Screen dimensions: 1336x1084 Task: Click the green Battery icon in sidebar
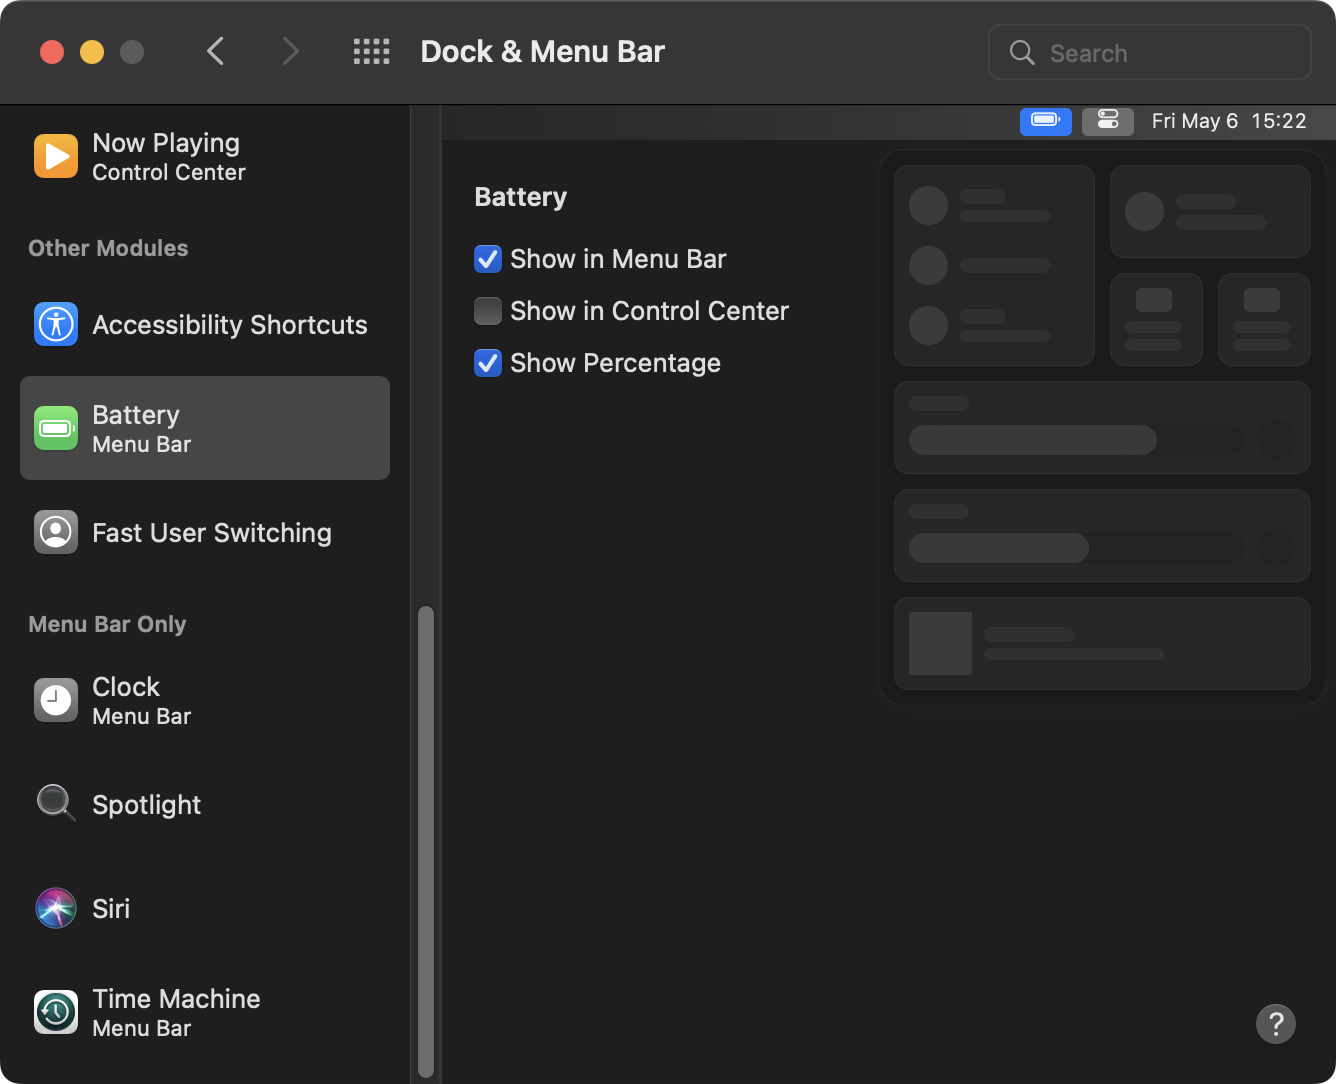click(x=56, y=428)
